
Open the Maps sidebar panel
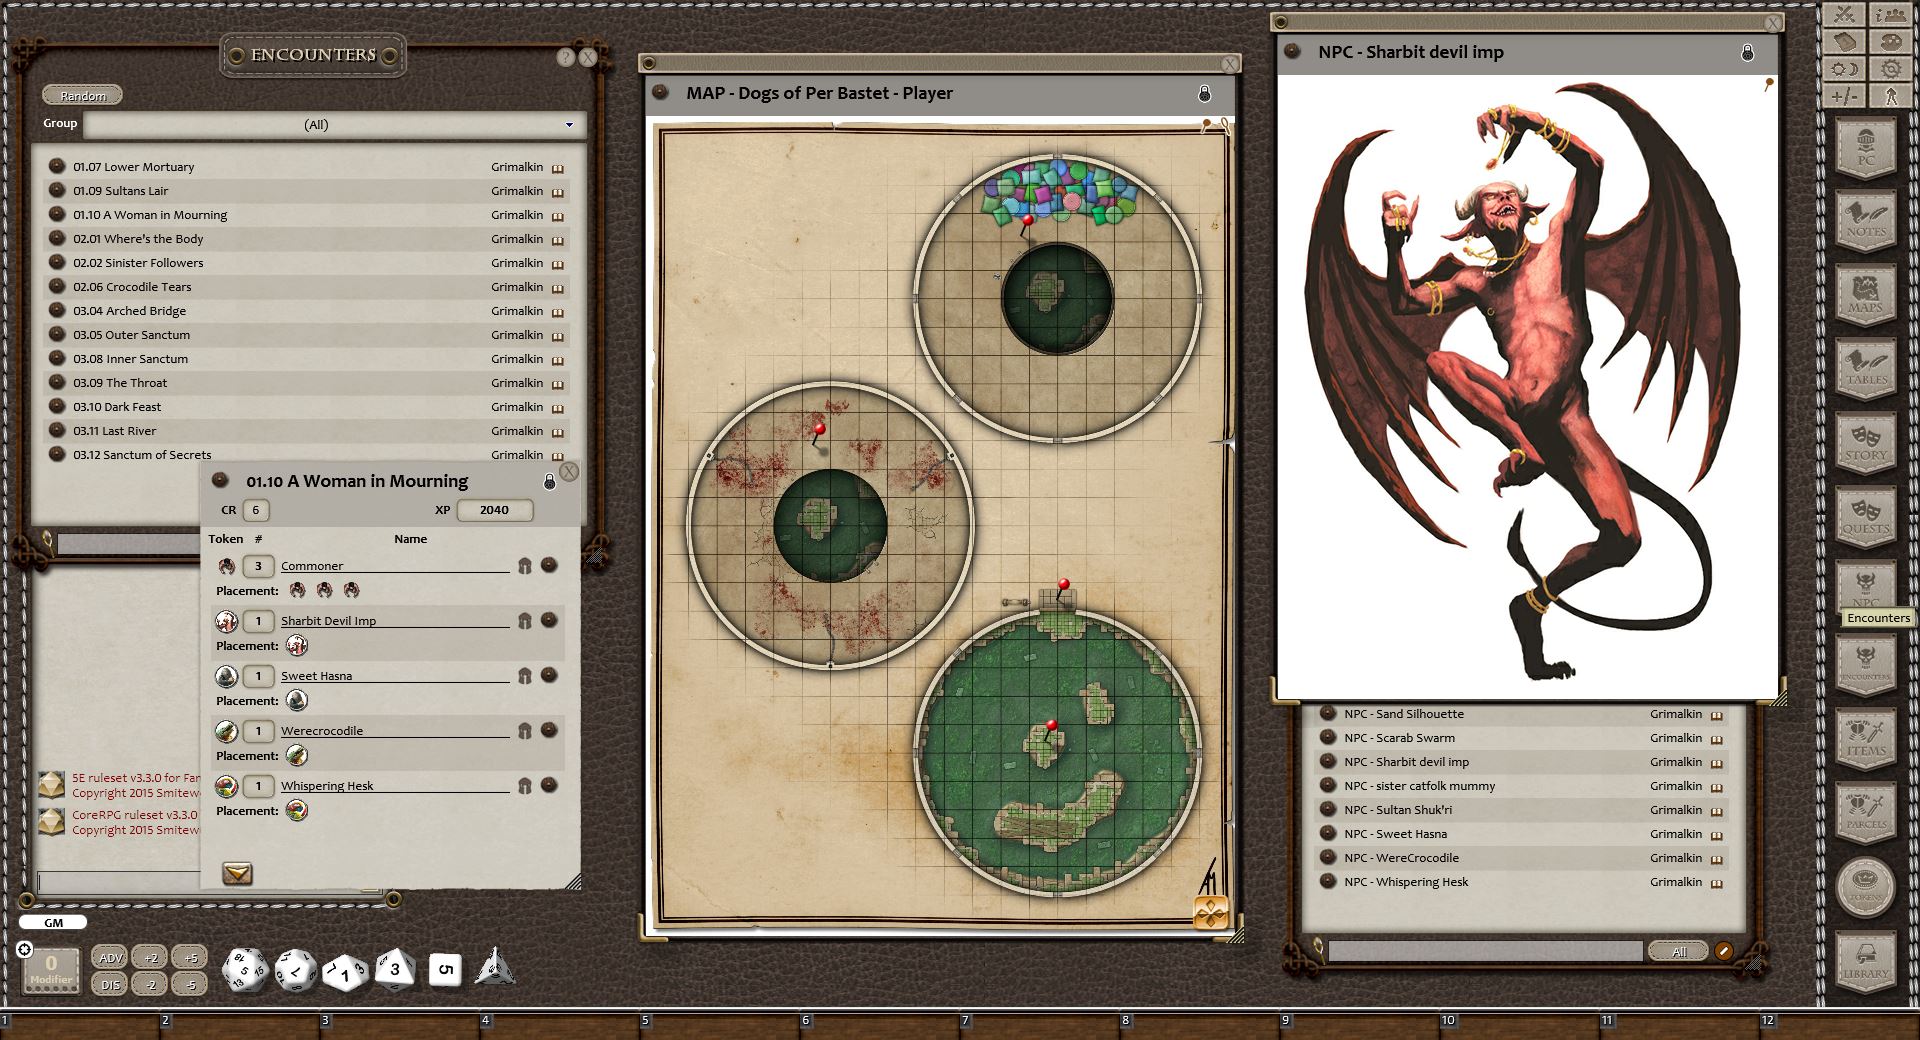point(1865,295)
